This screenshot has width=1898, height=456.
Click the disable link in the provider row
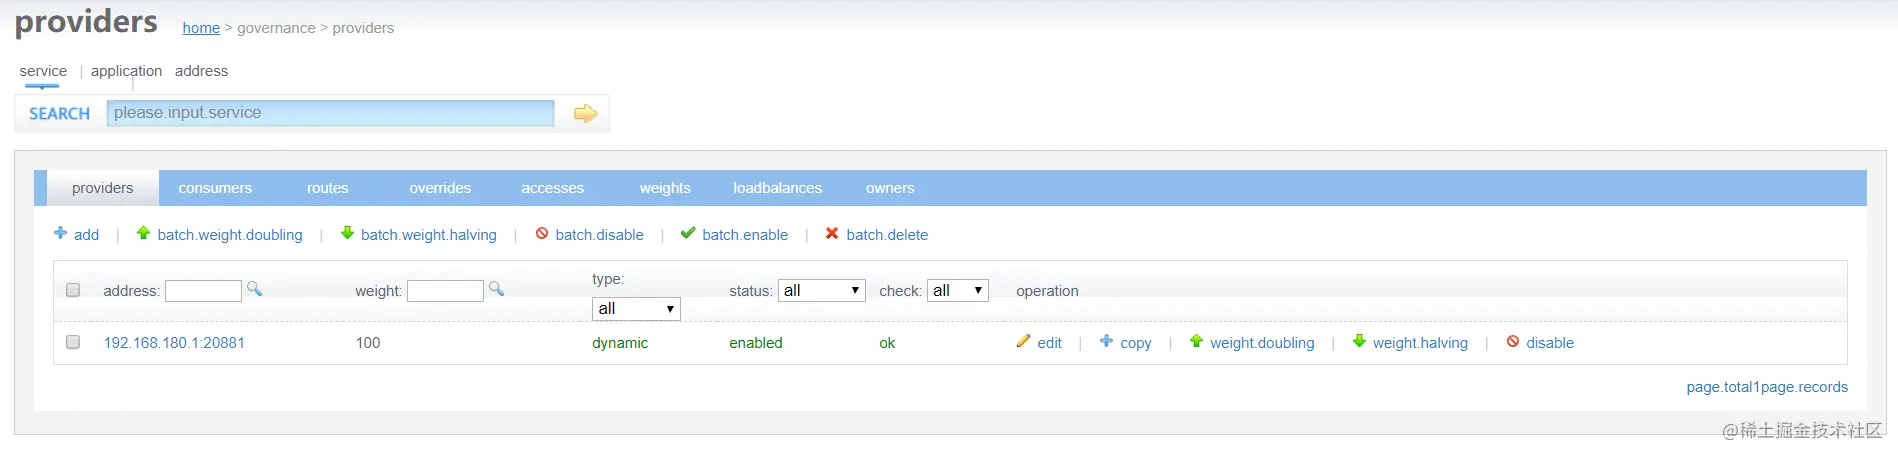tap(1550, 342)
